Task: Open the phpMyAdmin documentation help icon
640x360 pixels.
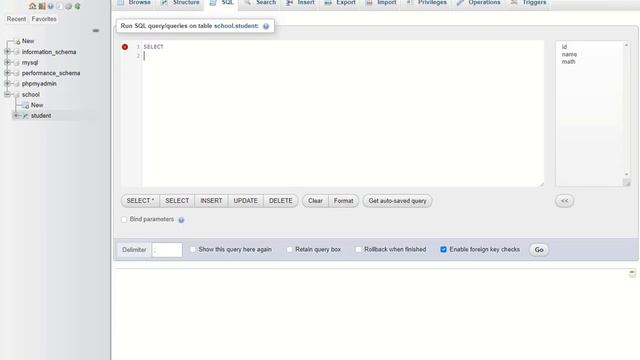Action: tap(50, 6)
